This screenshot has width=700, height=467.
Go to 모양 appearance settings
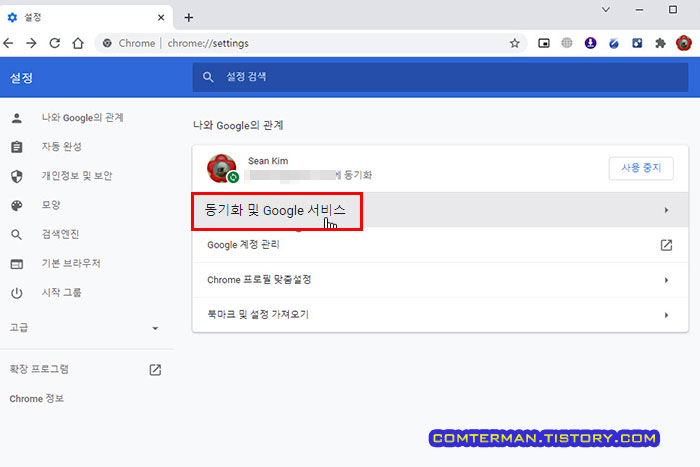(x=51, y=205)
